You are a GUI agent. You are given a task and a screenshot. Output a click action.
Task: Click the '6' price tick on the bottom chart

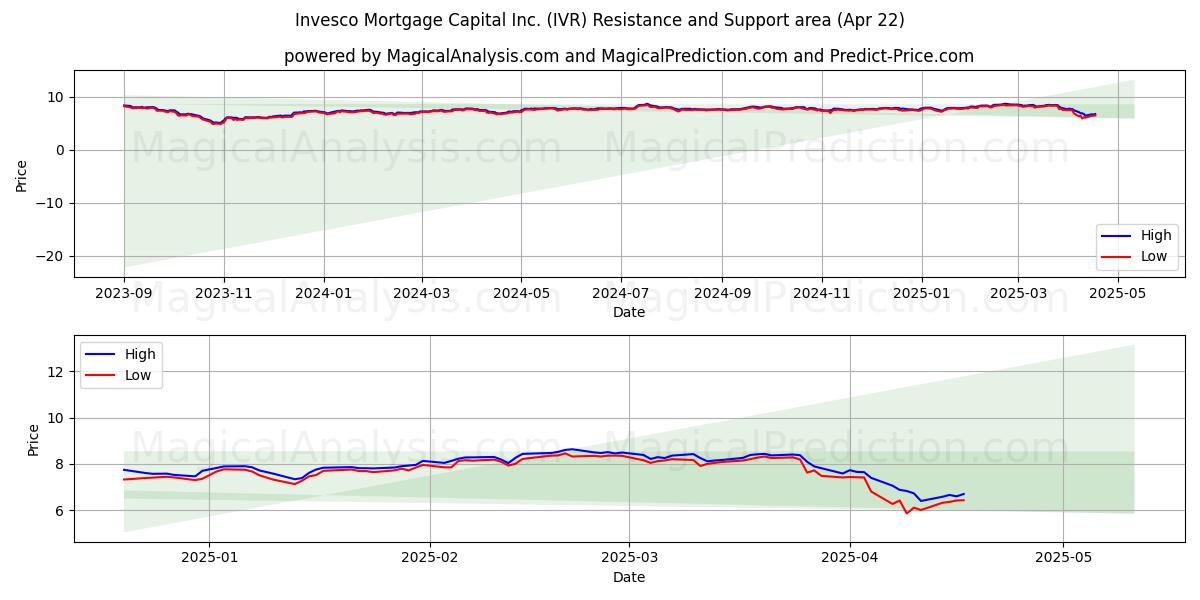(x=62, y=511)
